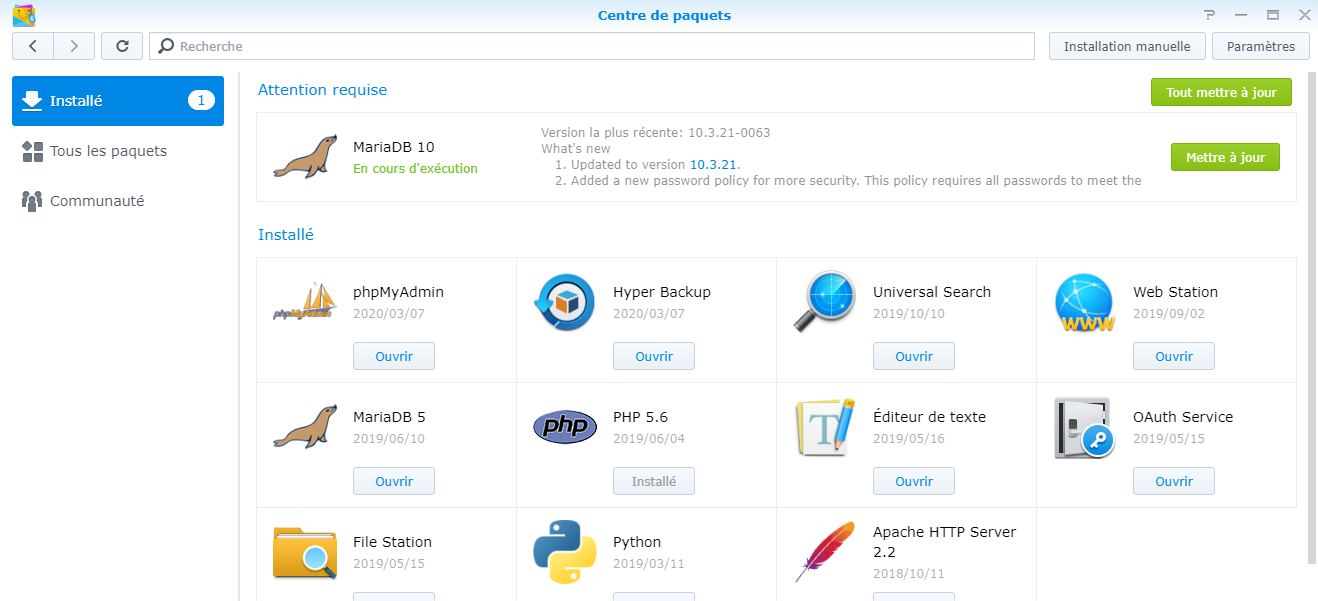
Task: Switch to the Communauté section
Action: tap(118, 201)
